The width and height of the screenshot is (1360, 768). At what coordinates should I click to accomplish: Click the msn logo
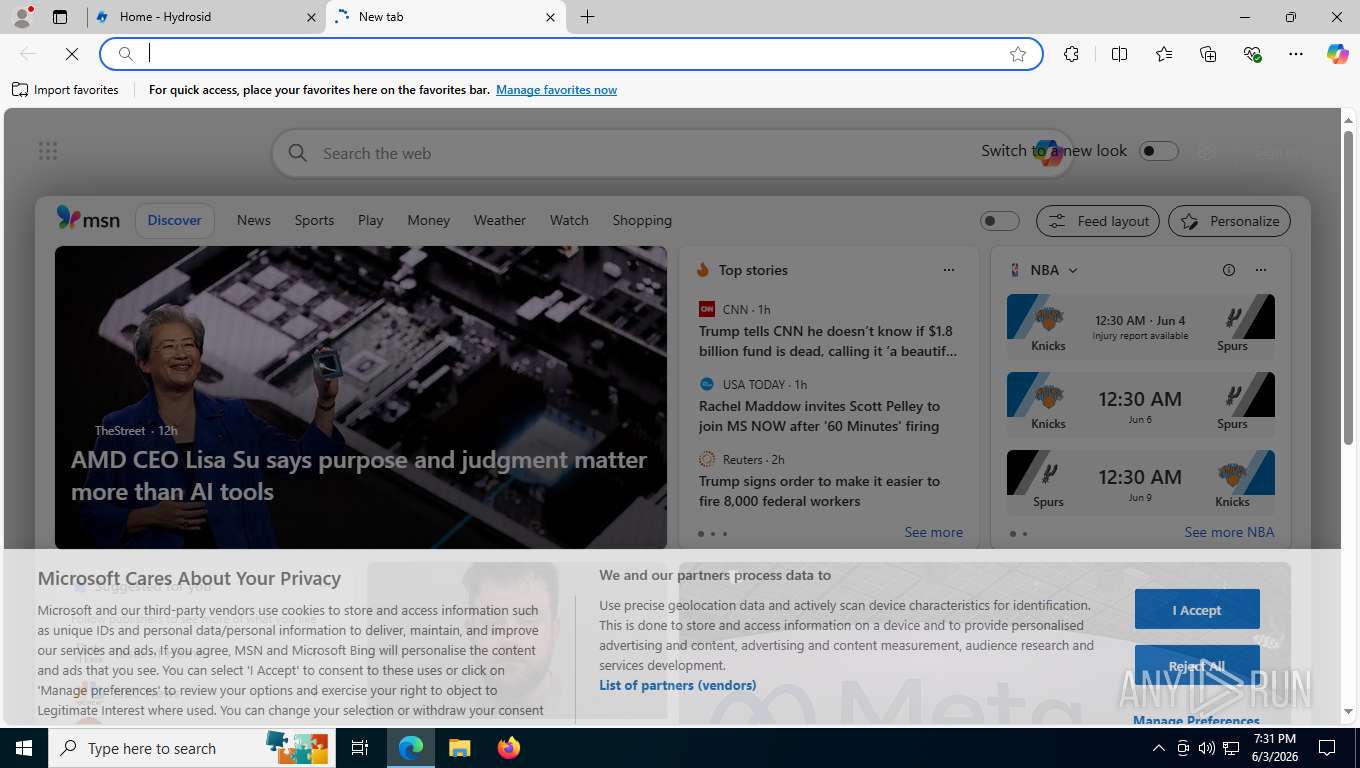88,219
